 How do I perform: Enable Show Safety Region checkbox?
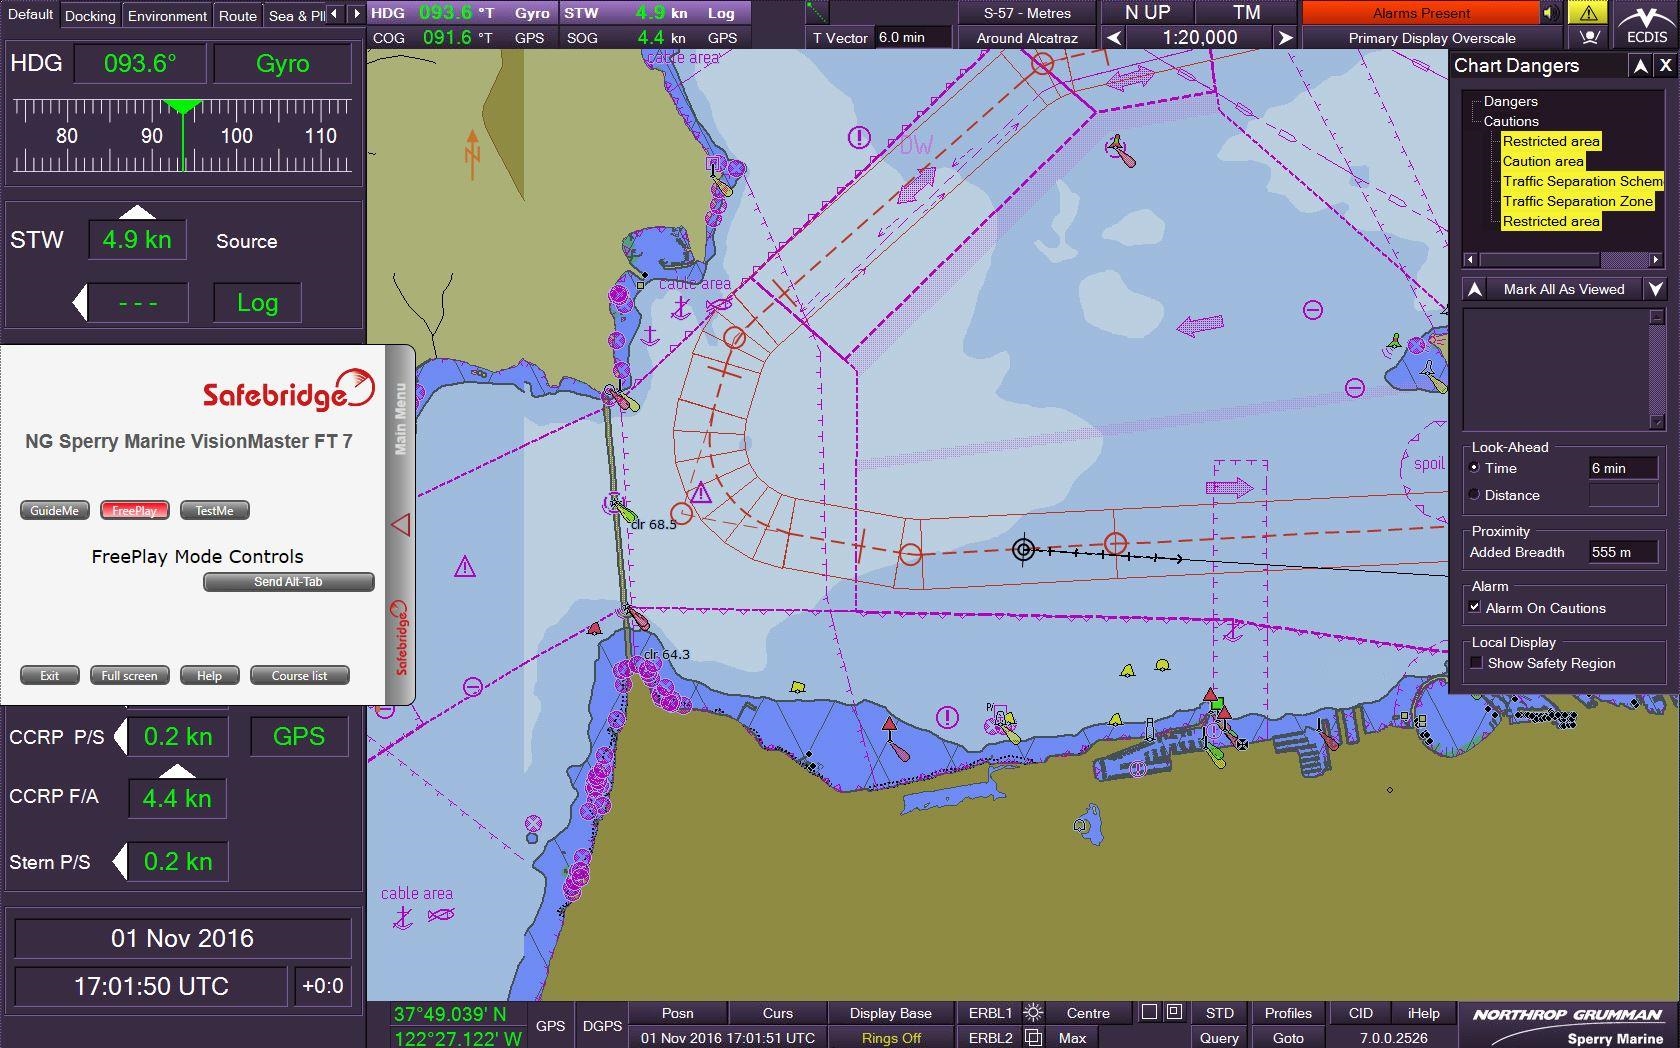1476,662
